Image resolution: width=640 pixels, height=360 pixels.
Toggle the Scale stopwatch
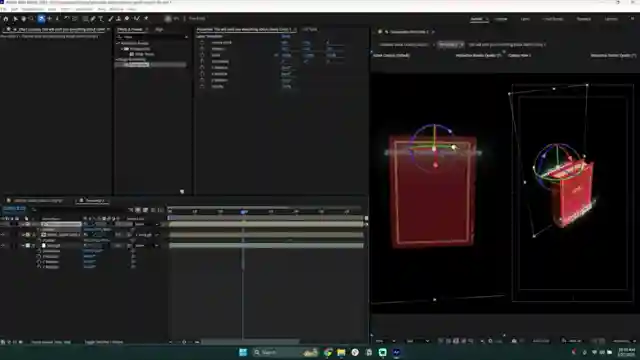click(x=202, y=55)
